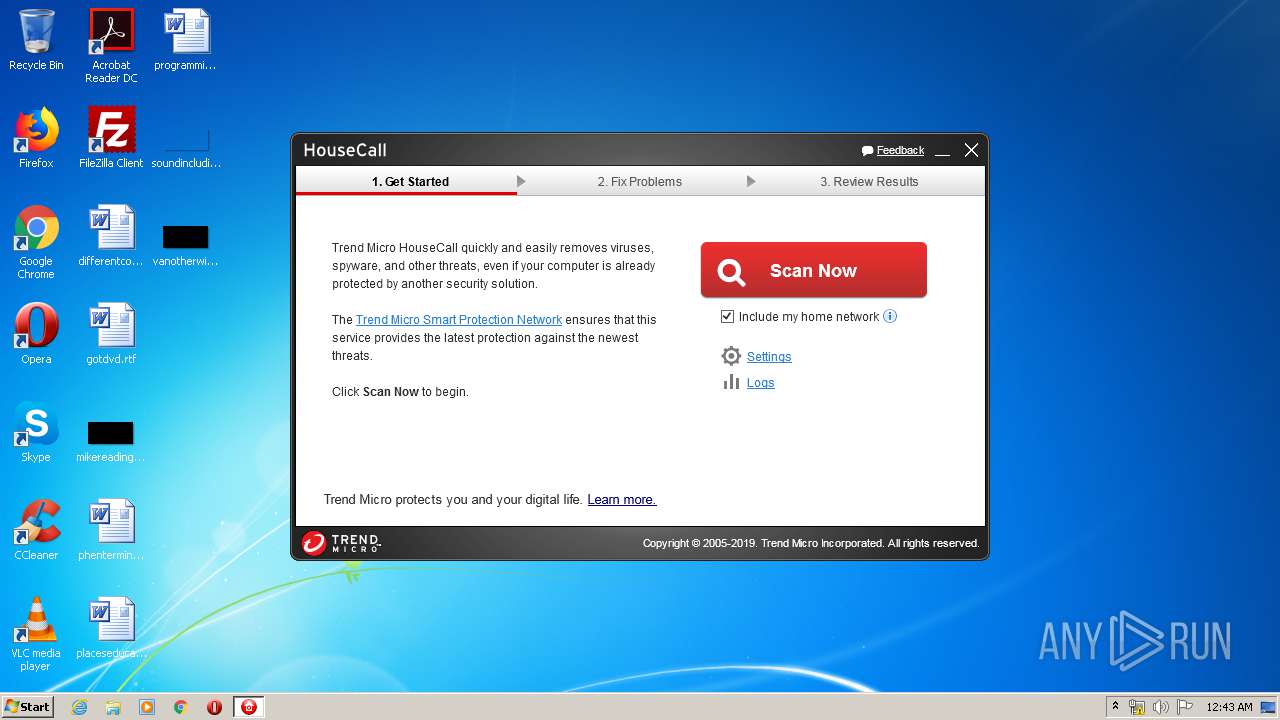Viewport: 1280px width, 720px height.
Task: Select the 3. Review Results step
Action: point(869,182)
